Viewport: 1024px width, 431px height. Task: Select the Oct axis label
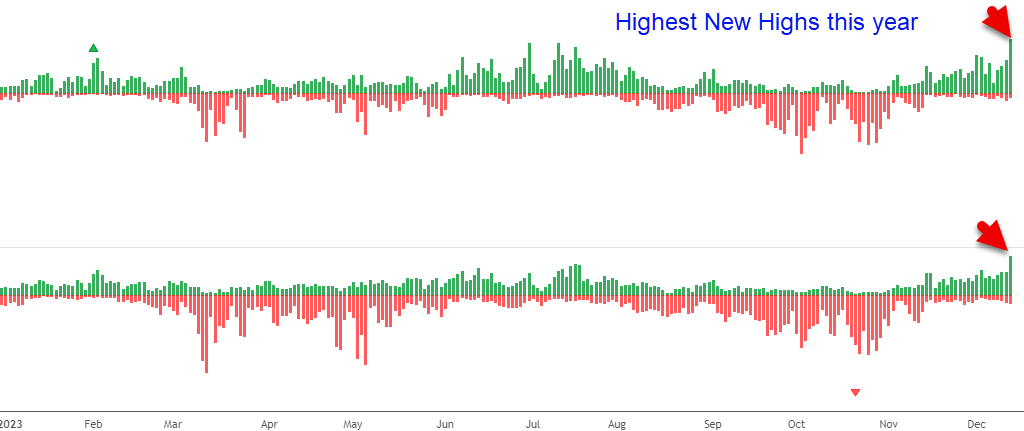(796, 424)
